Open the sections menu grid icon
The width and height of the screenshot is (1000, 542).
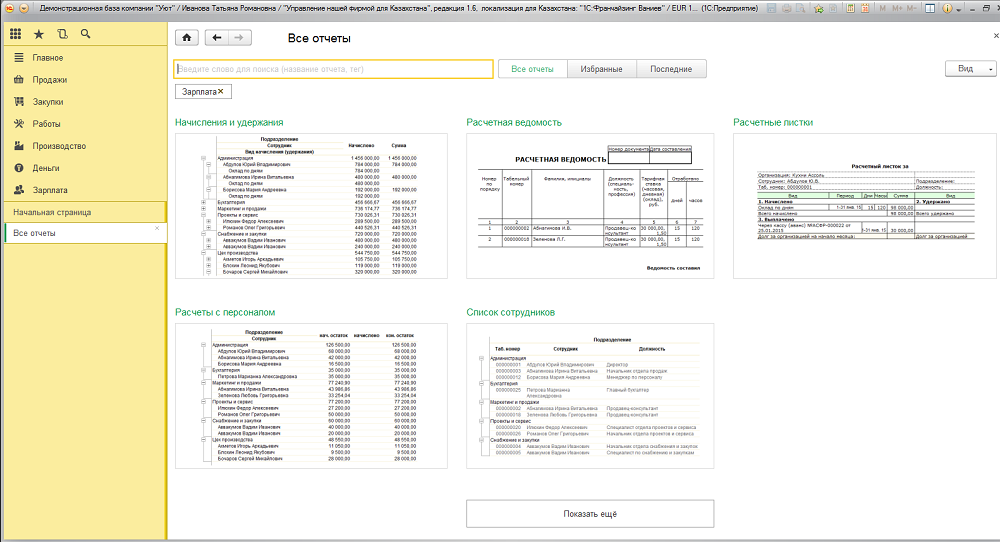(15, 34)
